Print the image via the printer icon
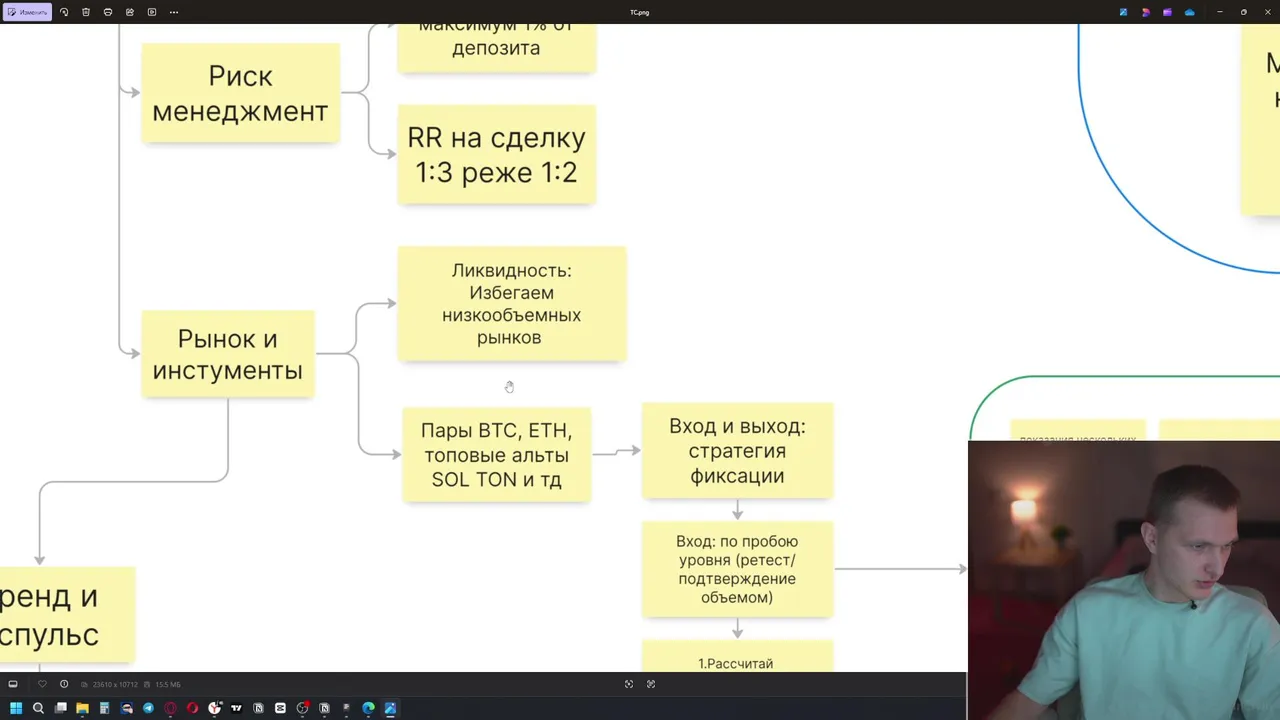 108,12
